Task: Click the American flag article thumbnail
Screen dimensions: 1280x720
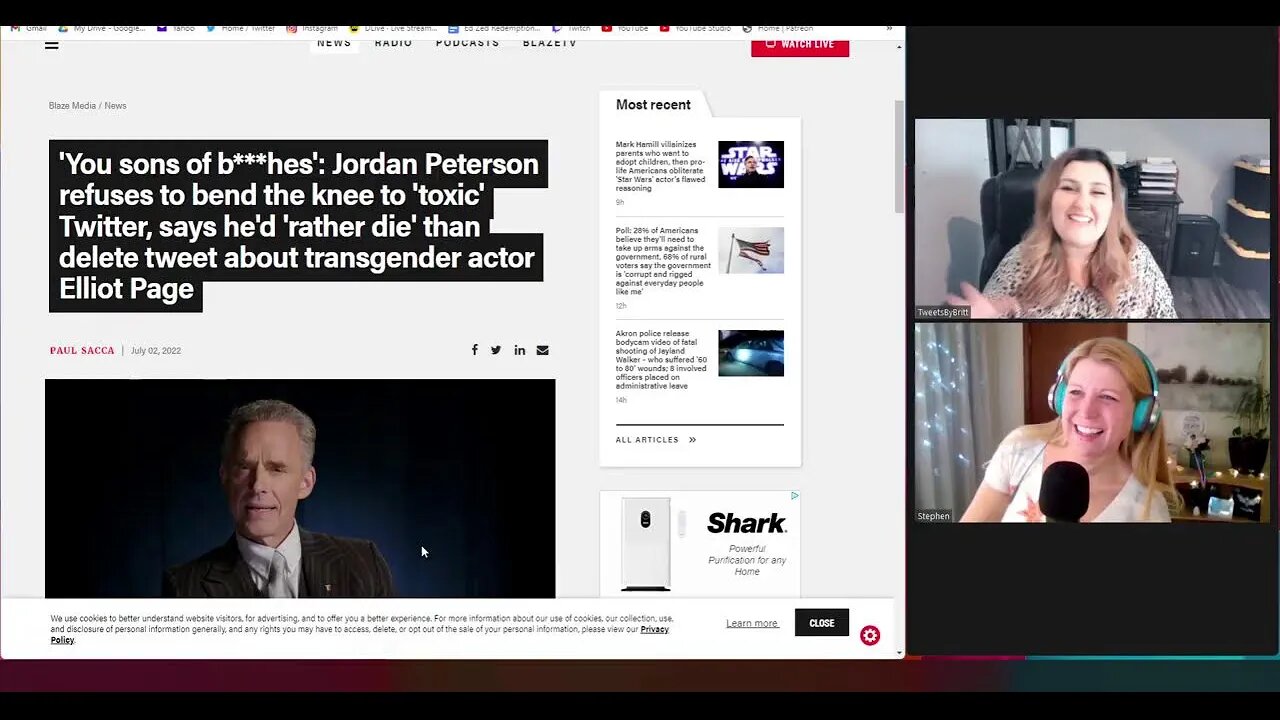Action: (x=751, y=250)
